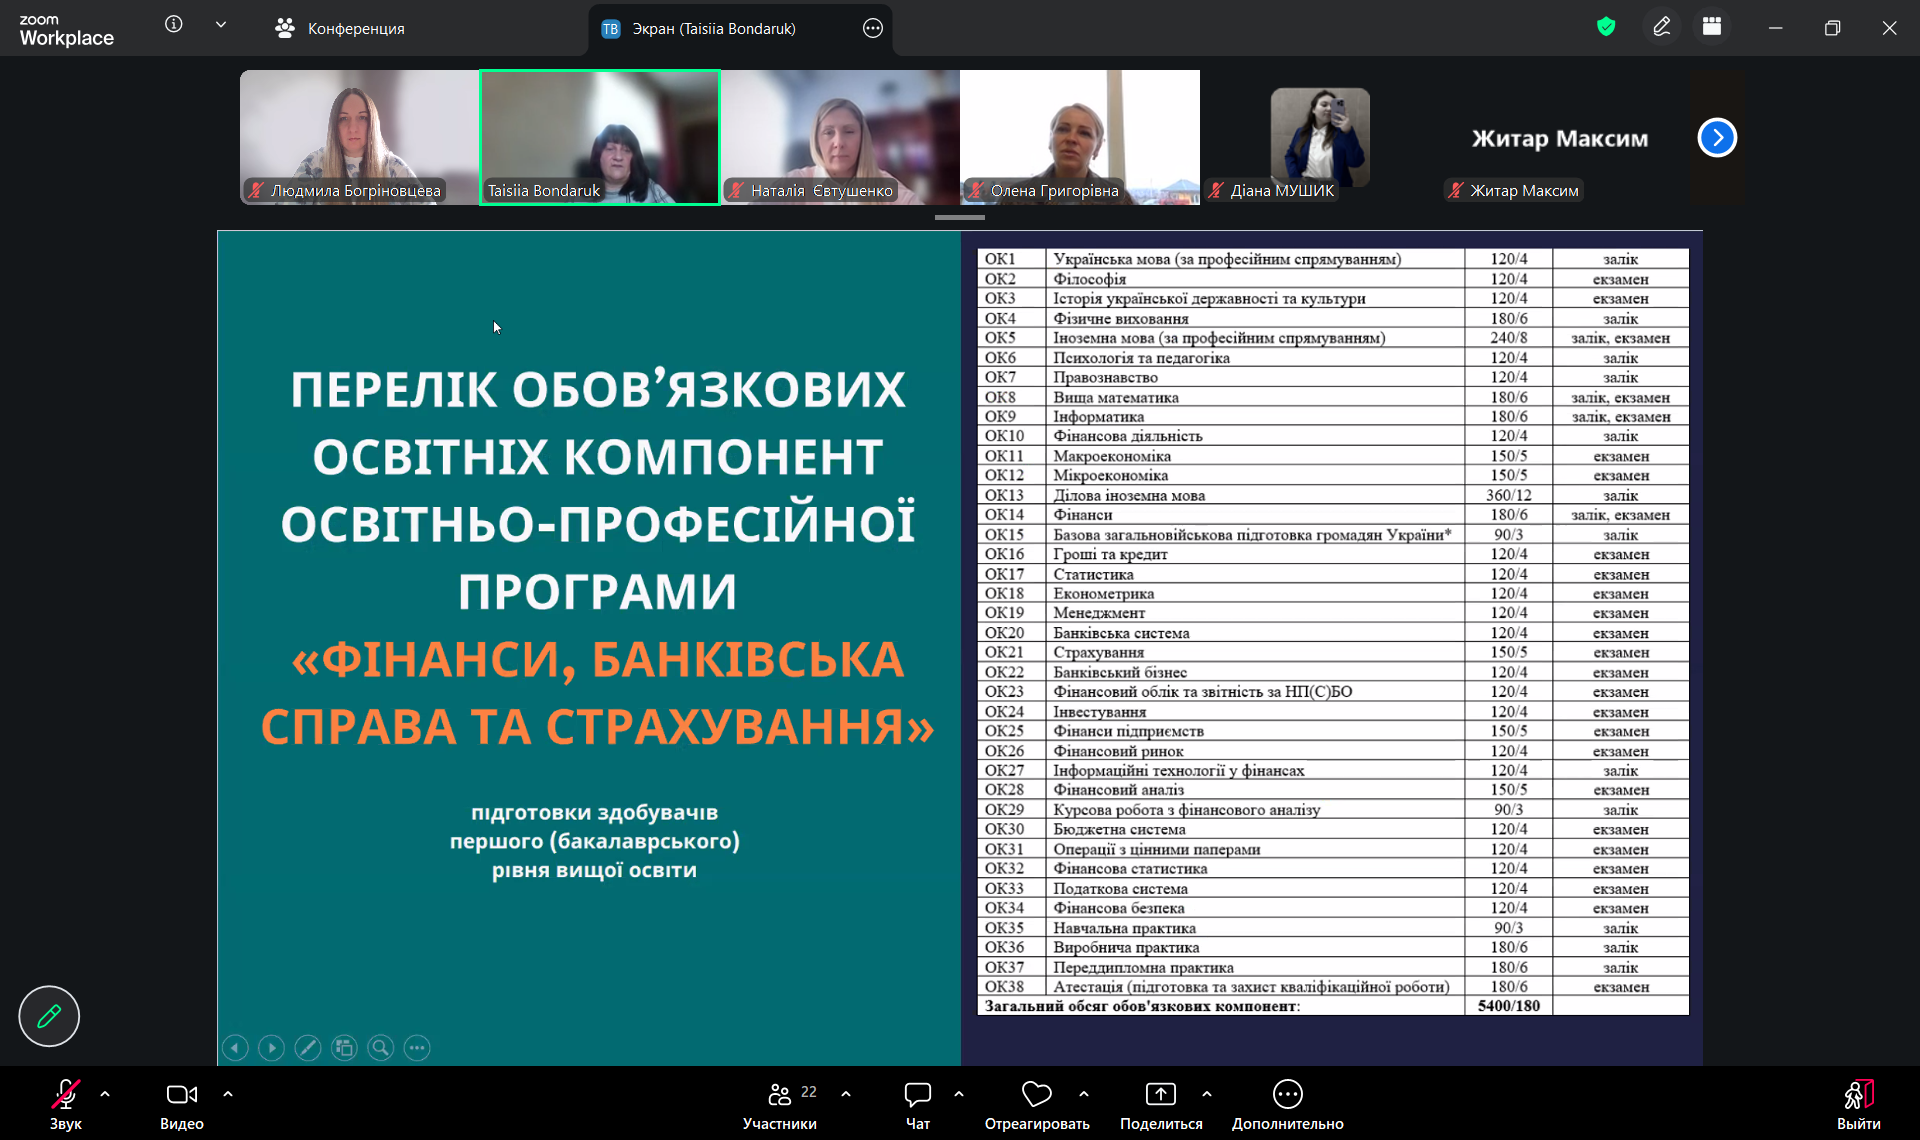
Task: Unmute microphone with the Звук button
Action: click(x=65, y=1103)
